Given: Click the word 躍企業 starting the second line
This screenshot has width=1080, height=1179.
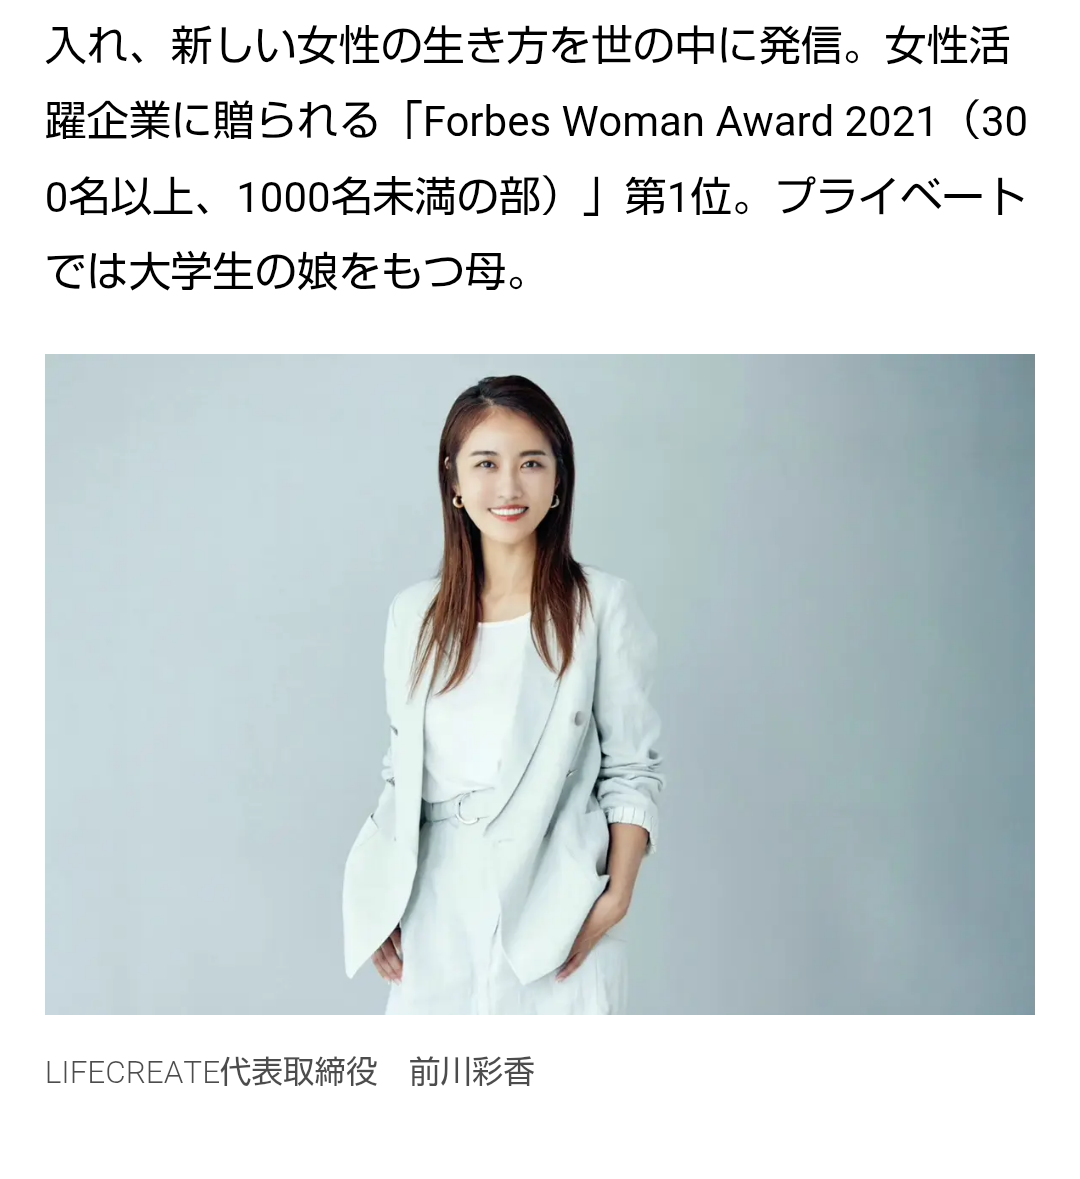Looking at the screenshot, I should tap(108, 121).
